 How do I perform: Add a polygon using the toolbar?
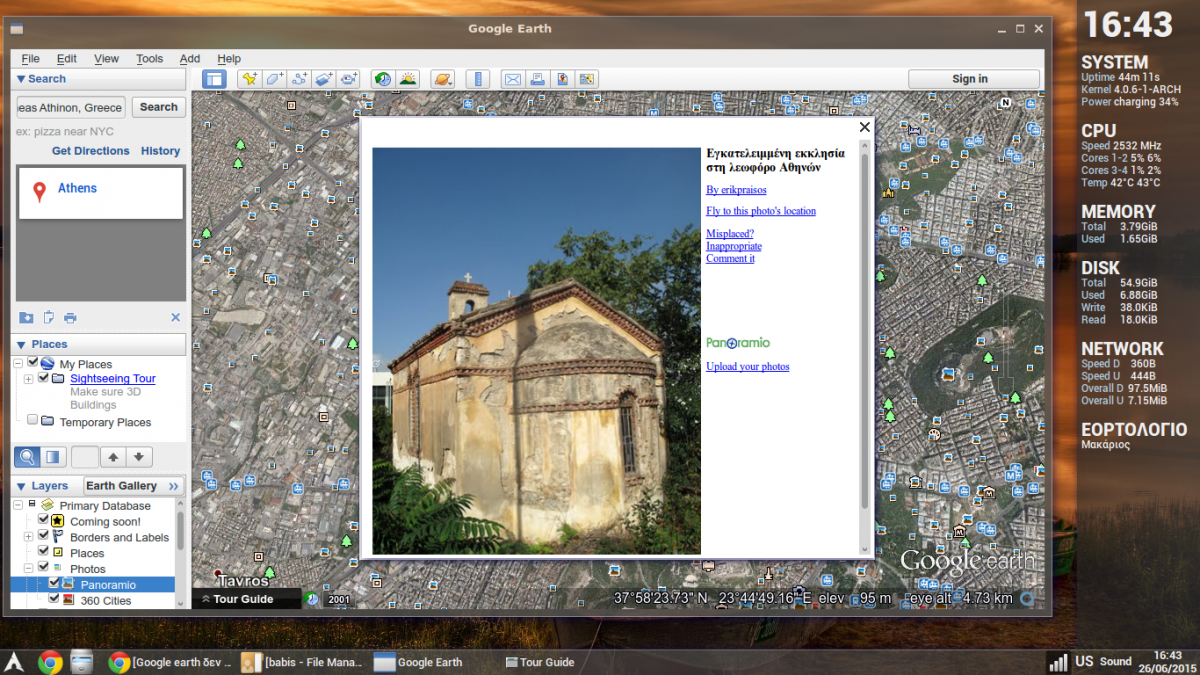tap(275, 79)
